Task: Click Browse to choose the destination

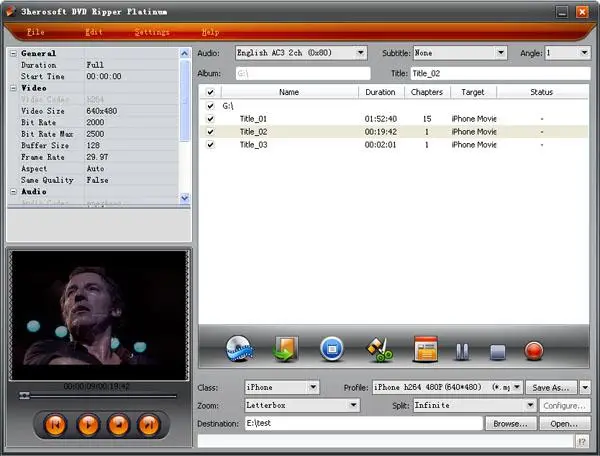Action: click(510, 423)
